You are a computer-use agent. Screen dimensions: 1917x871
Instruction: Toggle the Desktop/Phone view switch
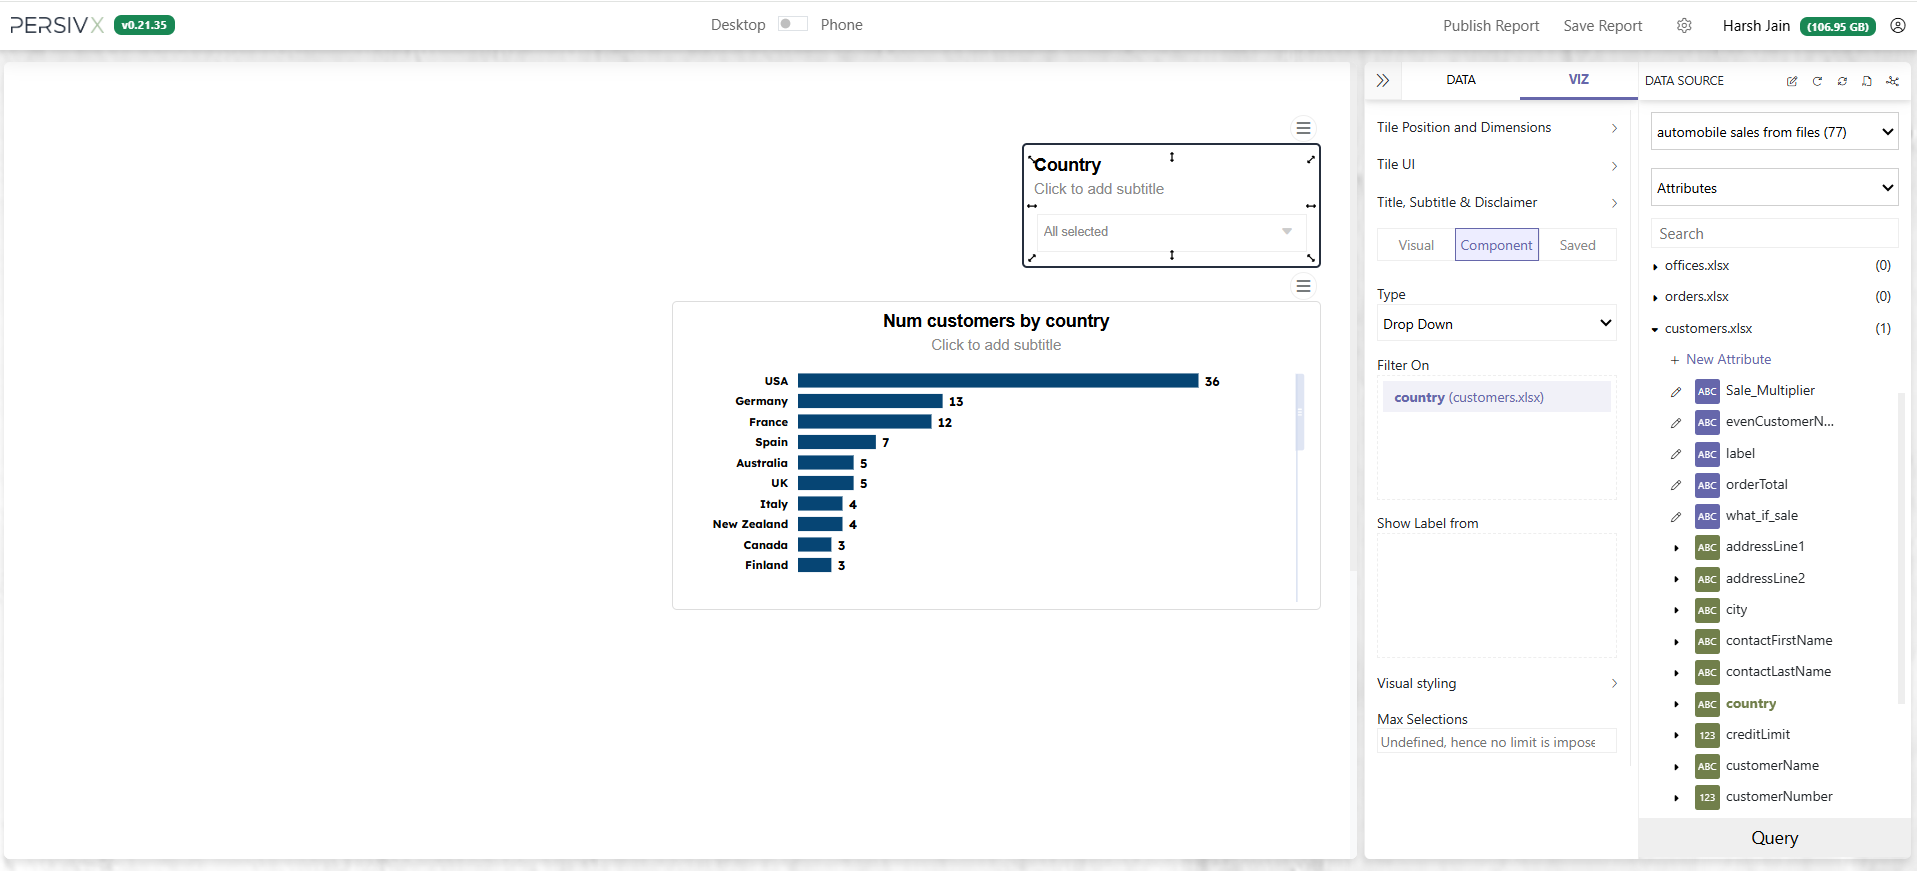coord(792,24)
